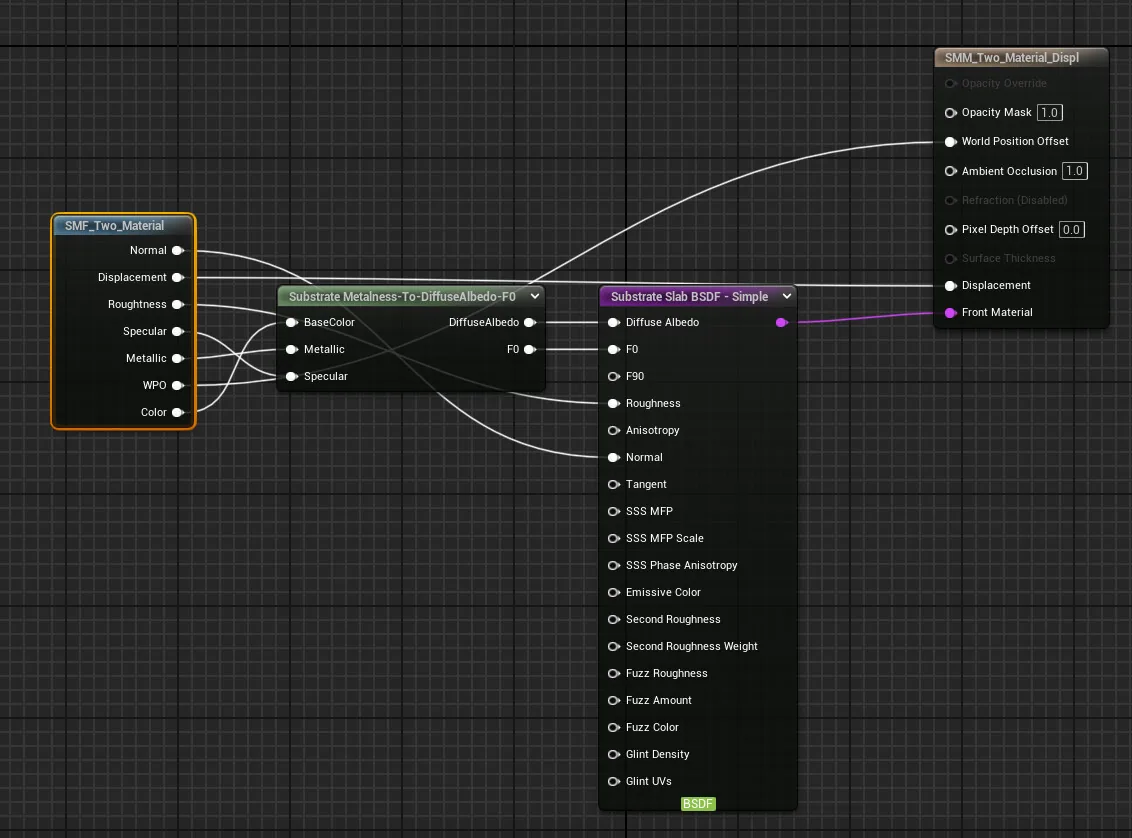Screen dimensions: 1132x838
Task: Click the Fuzz Color input pin
Action: click(x=614, y=728)
